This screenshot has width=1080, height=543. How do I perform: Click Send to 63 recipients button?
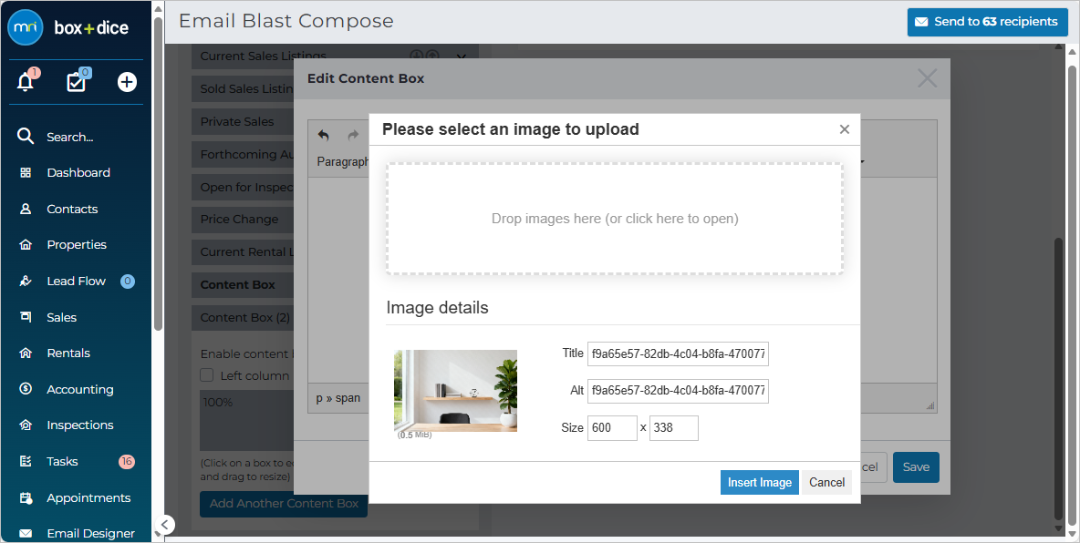coord(987,22)
